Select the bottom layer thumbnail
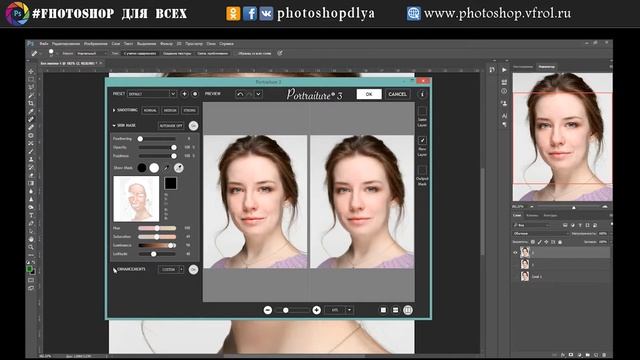Screen dimensions: 640x360 click(x=524, y=276)
